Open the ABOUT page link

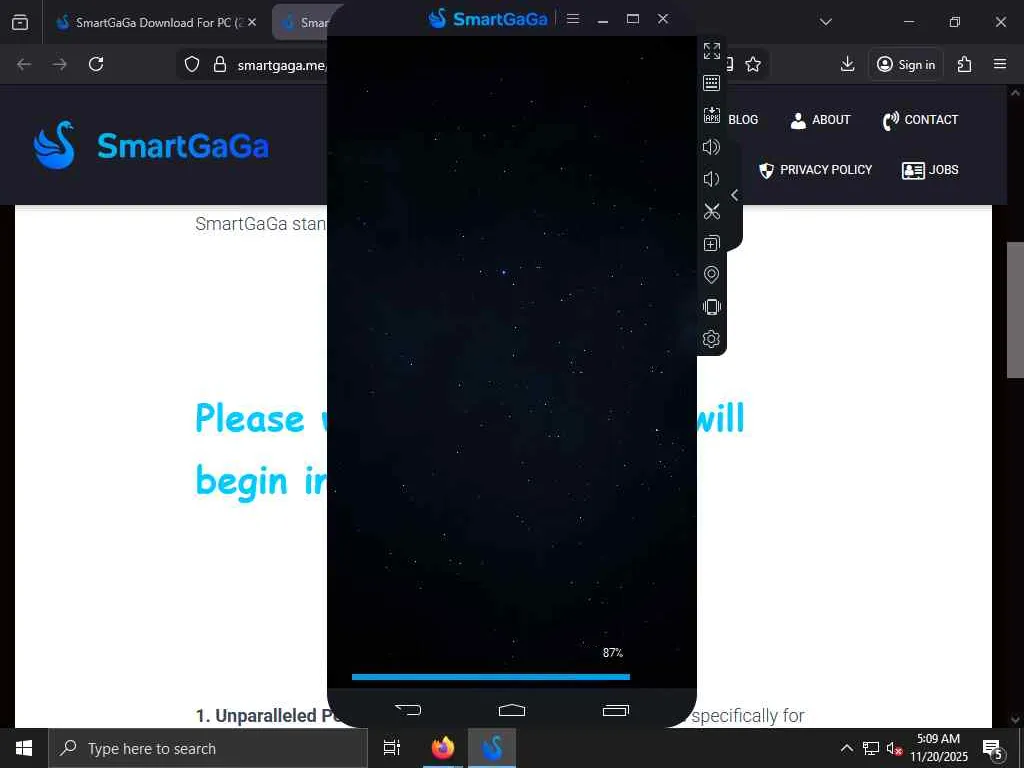[820, 120]
